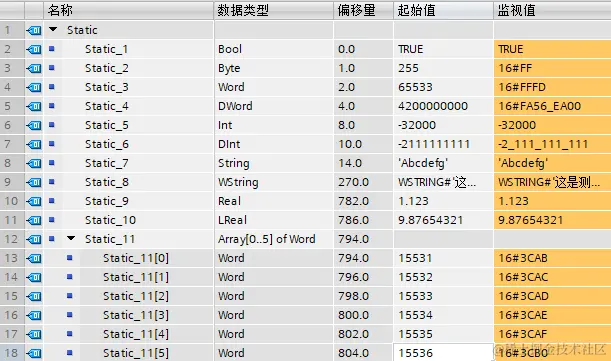611x361 pixels.
Task: Click the start value 65533
Action: click(x=415, y=87)
